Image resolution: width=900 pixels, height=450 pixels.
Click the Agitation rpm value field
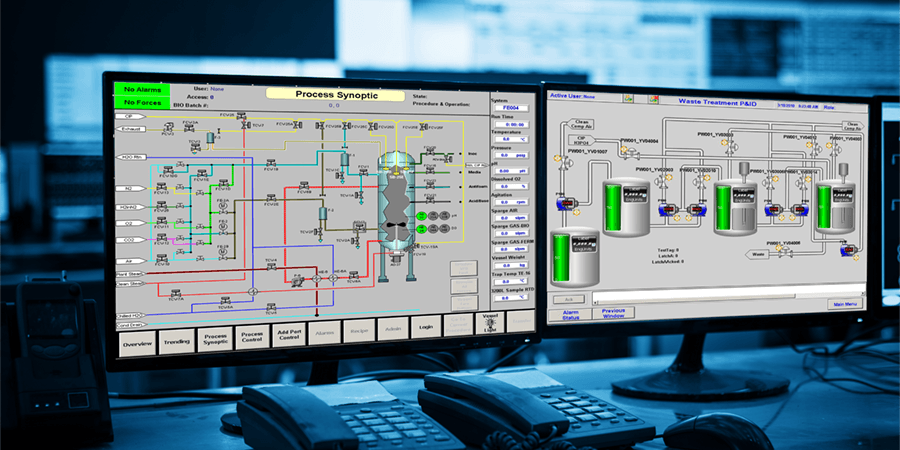[x=511, y=202]
